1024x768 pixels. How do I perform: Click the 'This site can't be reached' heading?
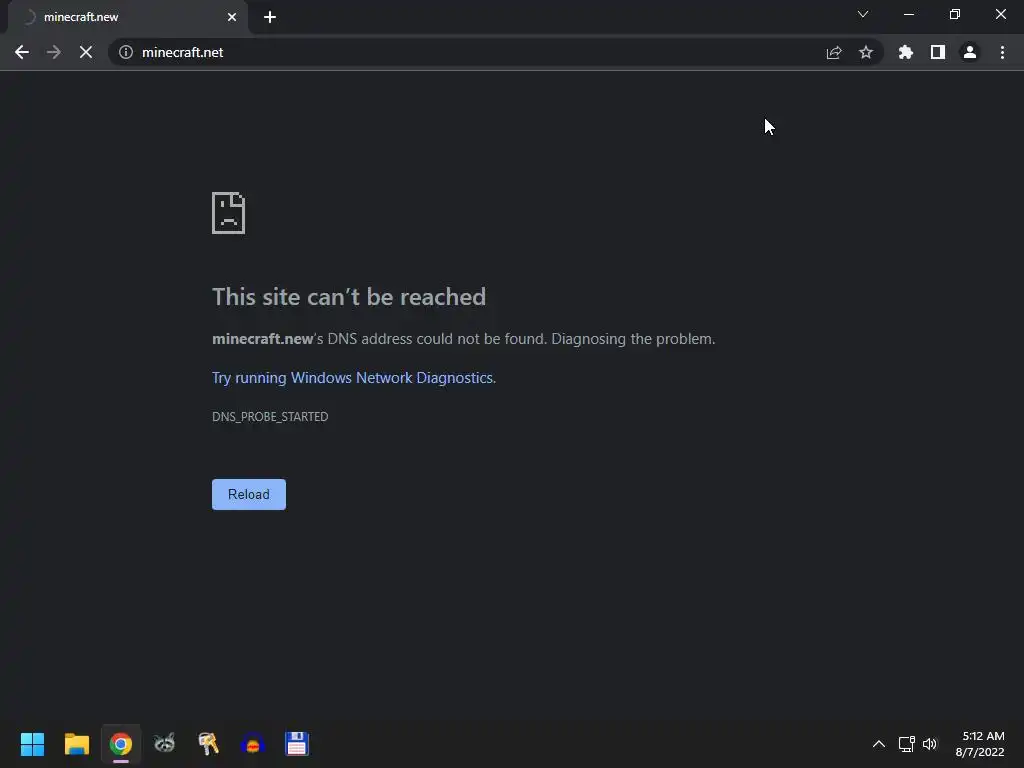349,296
